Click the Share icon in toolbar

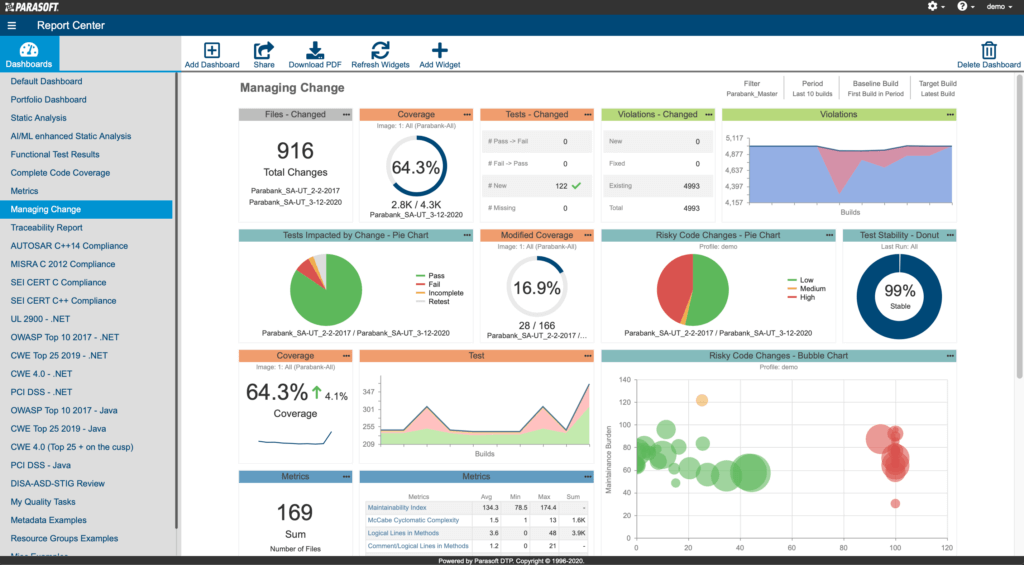point(264,50)
